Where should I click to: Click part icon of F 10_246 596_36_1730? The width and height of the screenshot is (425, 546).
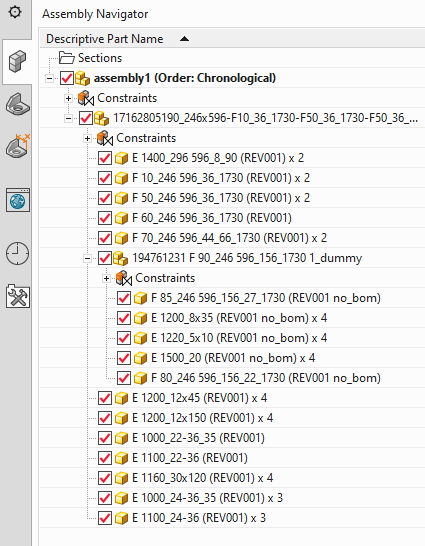121,178
